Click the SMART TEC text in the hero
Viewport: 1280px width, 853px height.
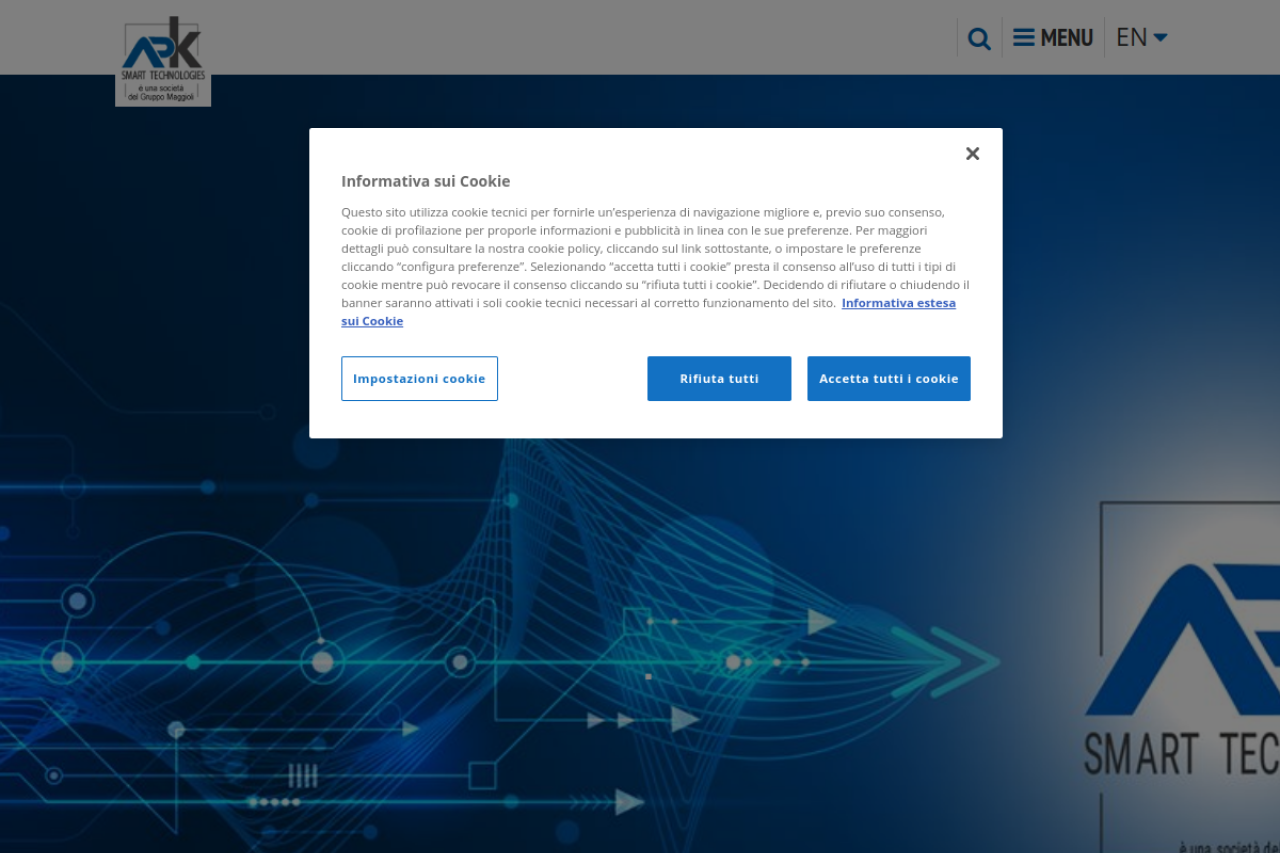pyautogui.click(x=1180, y=755)
